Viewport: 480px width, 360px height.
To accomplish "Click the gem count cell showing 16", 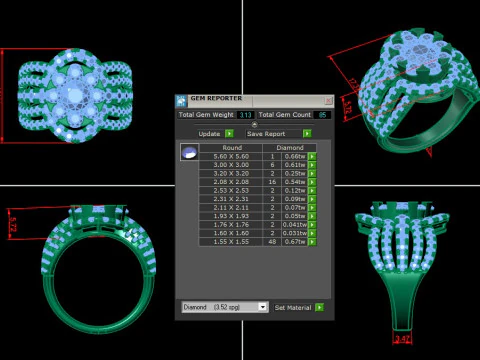I will tap(272, 182).
